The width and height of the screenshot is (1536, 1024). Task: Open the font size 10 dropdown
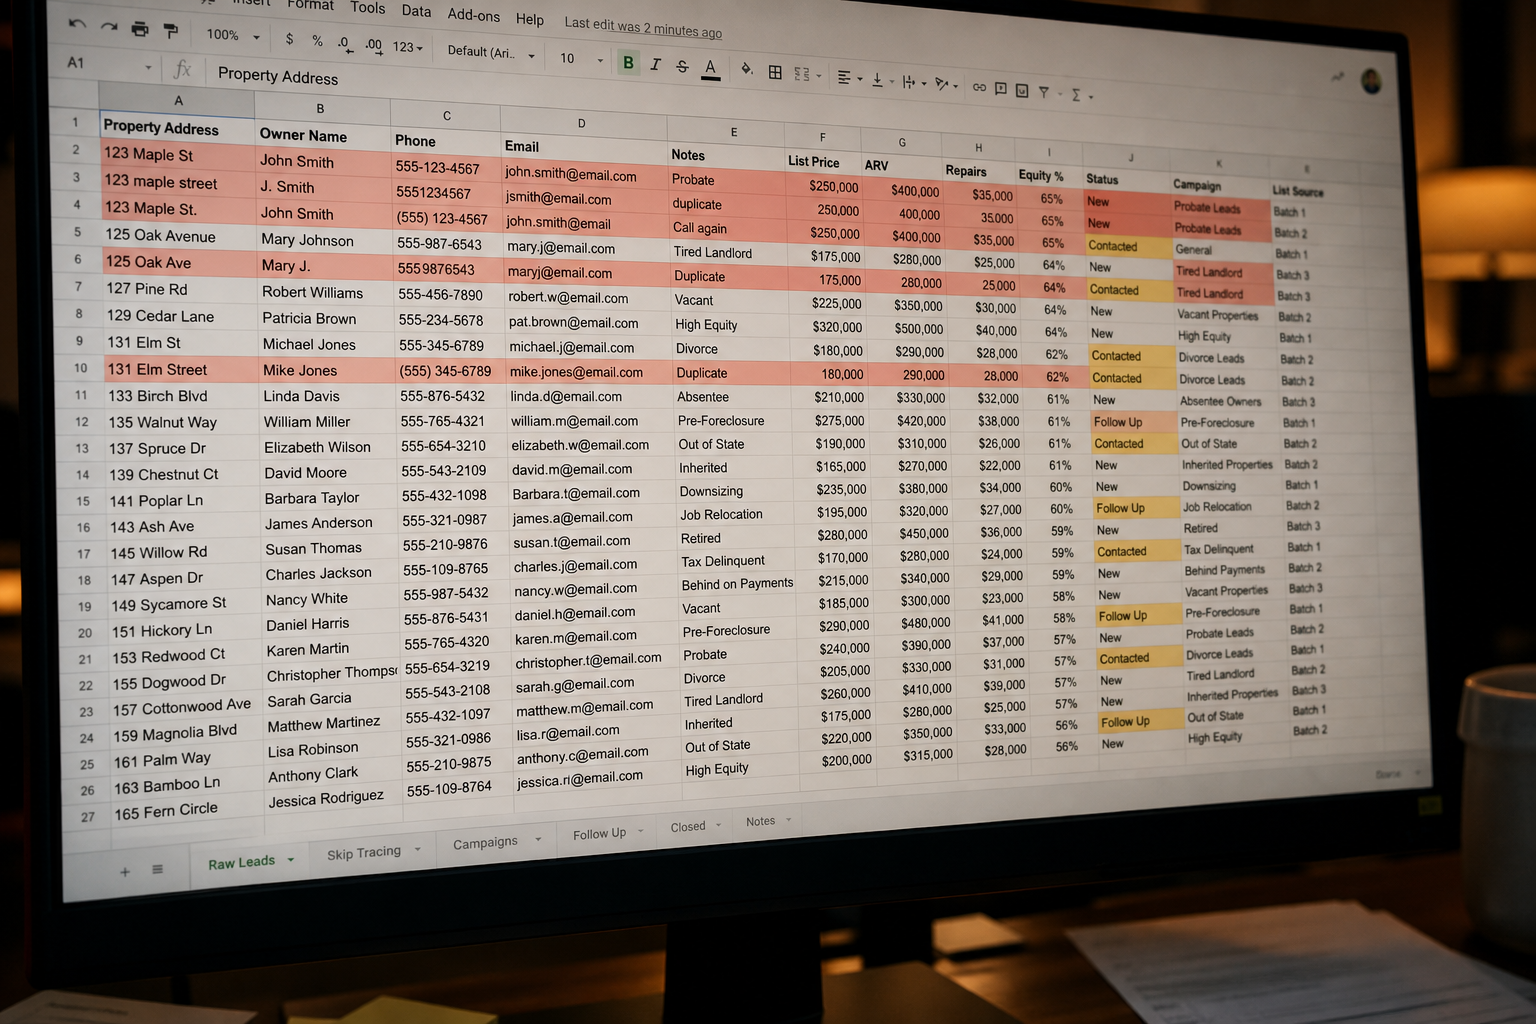[581, 59]
